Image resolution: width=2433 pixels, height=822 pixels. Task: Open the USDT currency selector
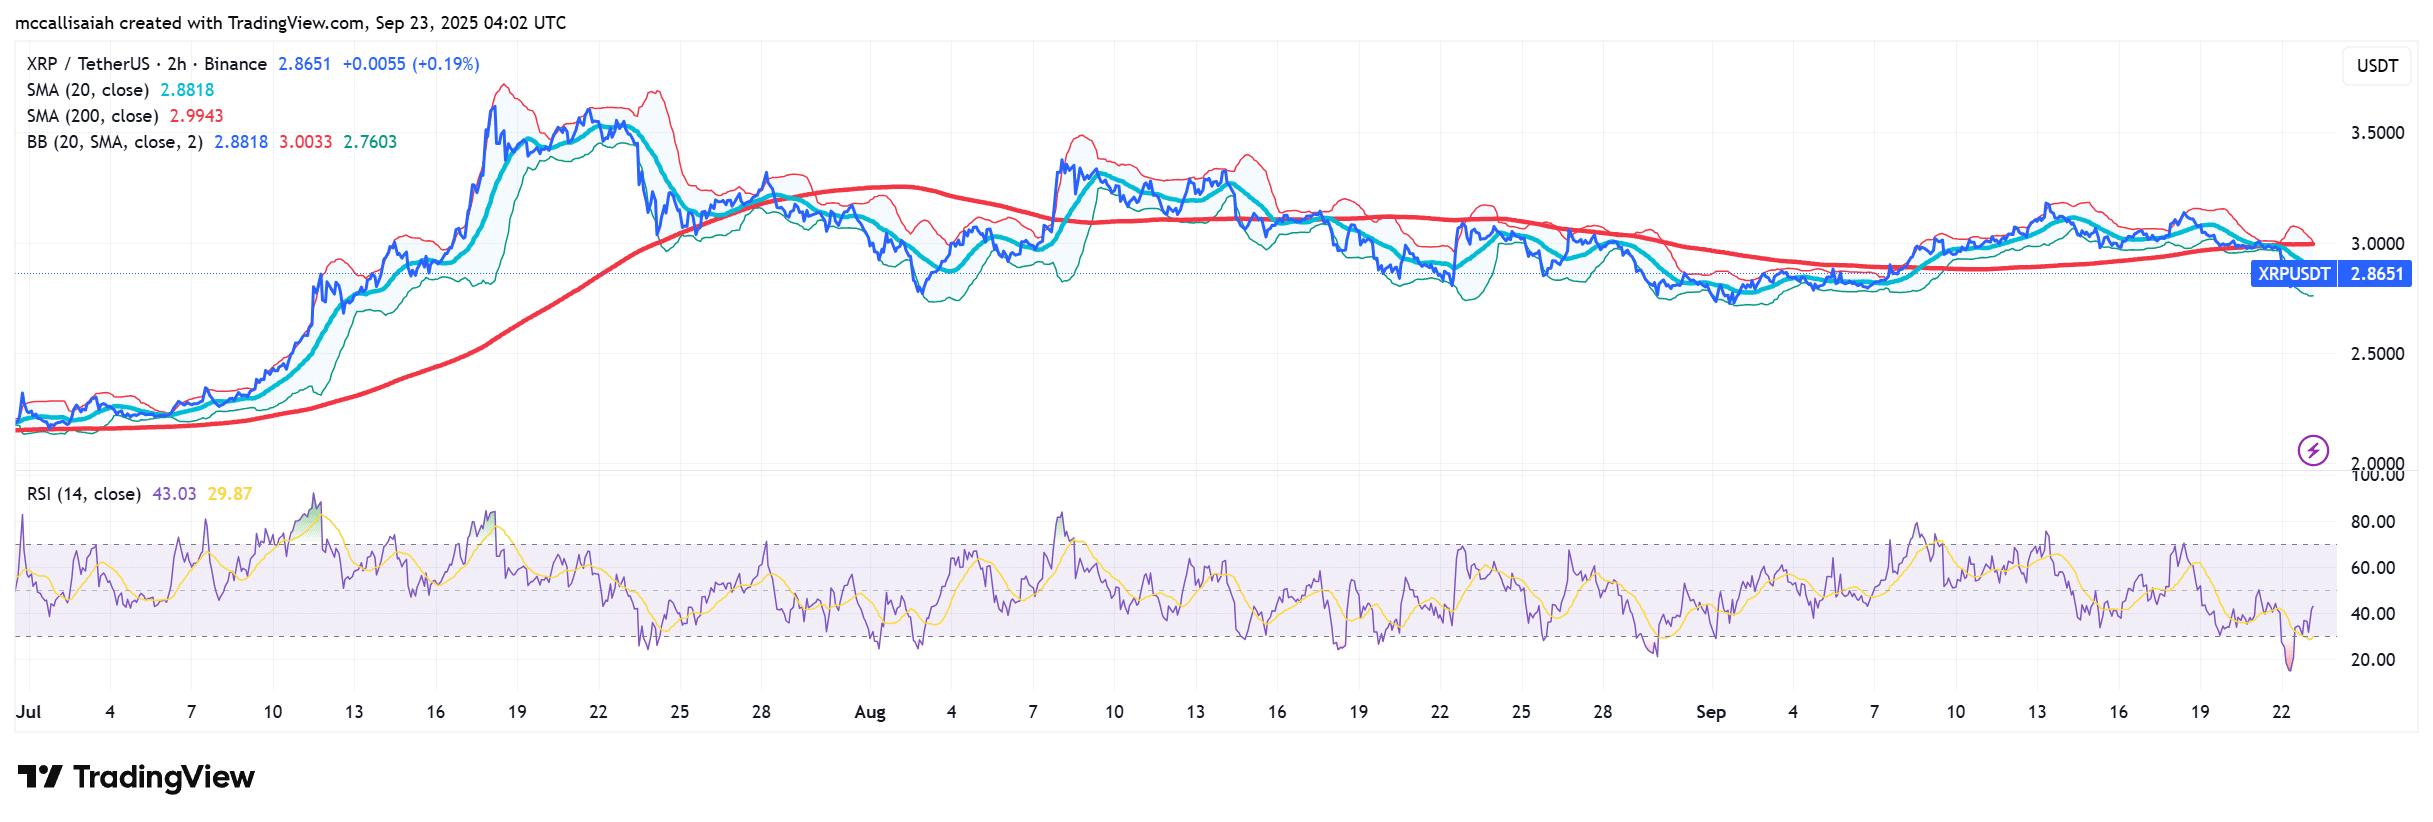click(x=2377, y=66)
